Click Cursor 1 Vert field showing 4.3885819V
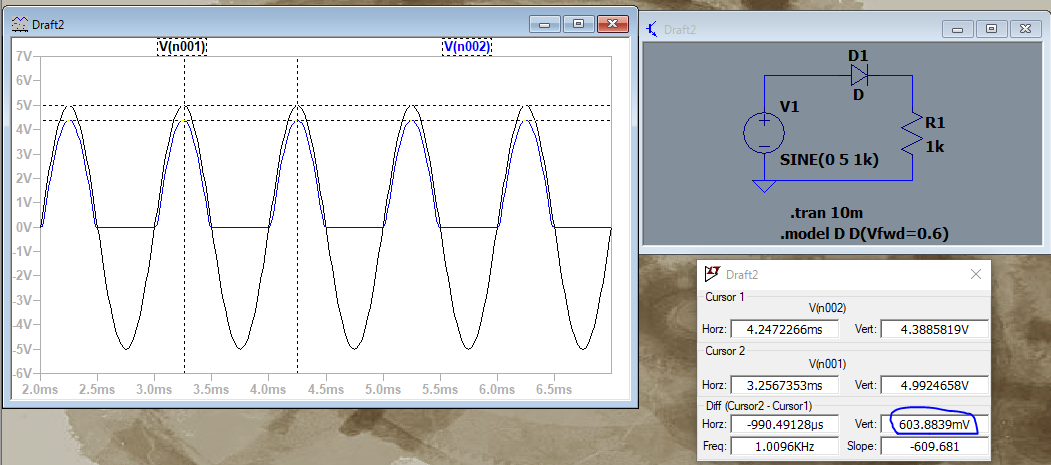Image resolution: width=1051 pixels, height=465 pixels. coord(933,328)
